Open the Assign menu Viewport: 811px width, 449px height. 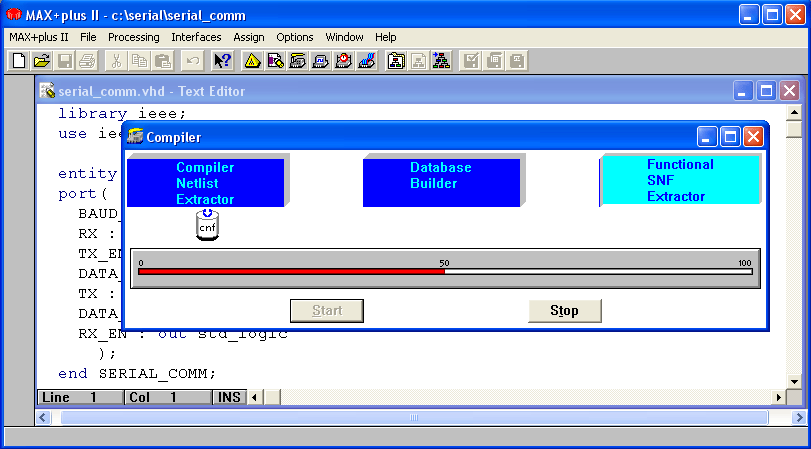point(249,37)
